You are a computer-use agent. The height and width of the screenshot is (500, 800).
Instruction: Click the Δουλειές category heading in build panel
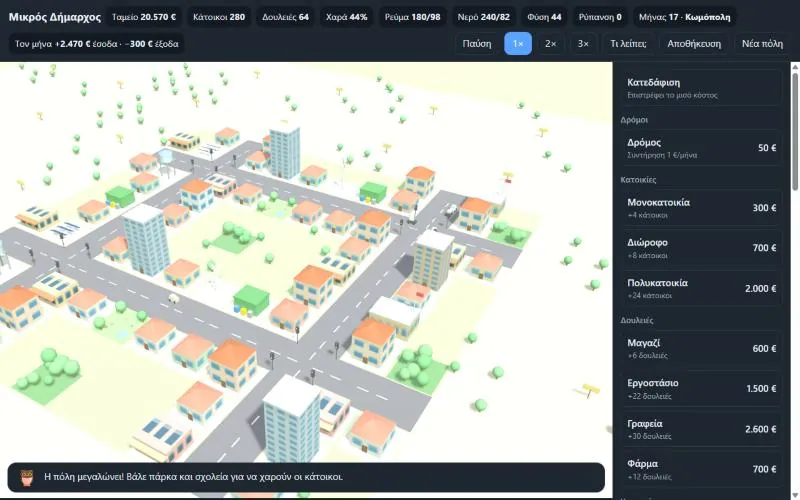click(637, 320)
